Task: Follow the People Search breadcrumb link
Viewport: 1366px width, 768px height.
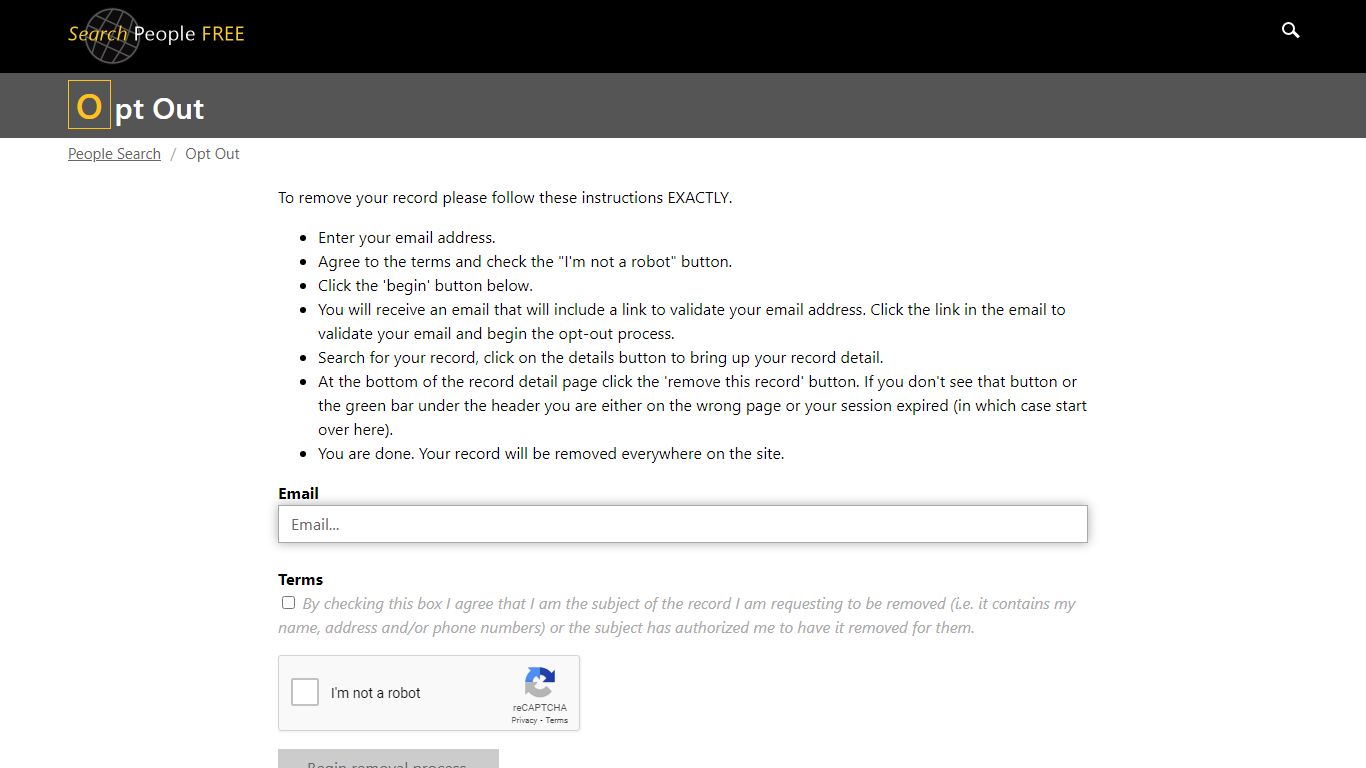Action: pos(114,154)
